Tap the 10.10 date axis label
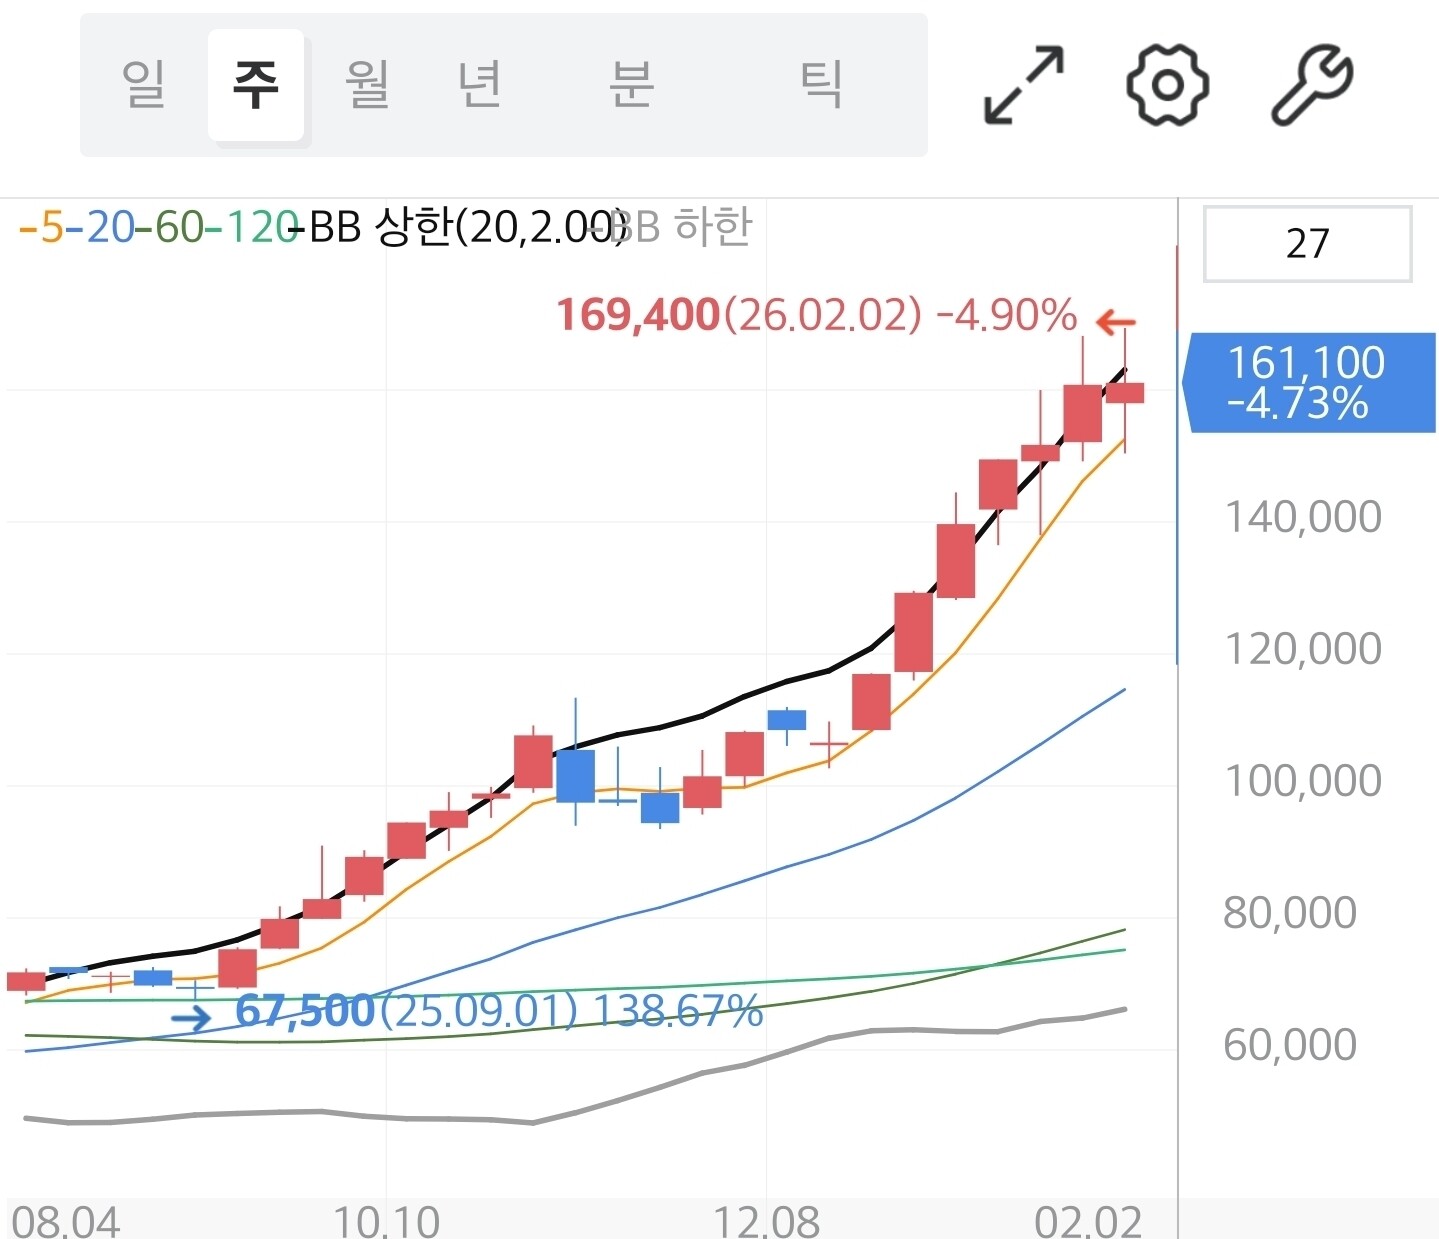Image resolution: width=1439 pixels, height=1239 pixels. tap(386, 1221)
